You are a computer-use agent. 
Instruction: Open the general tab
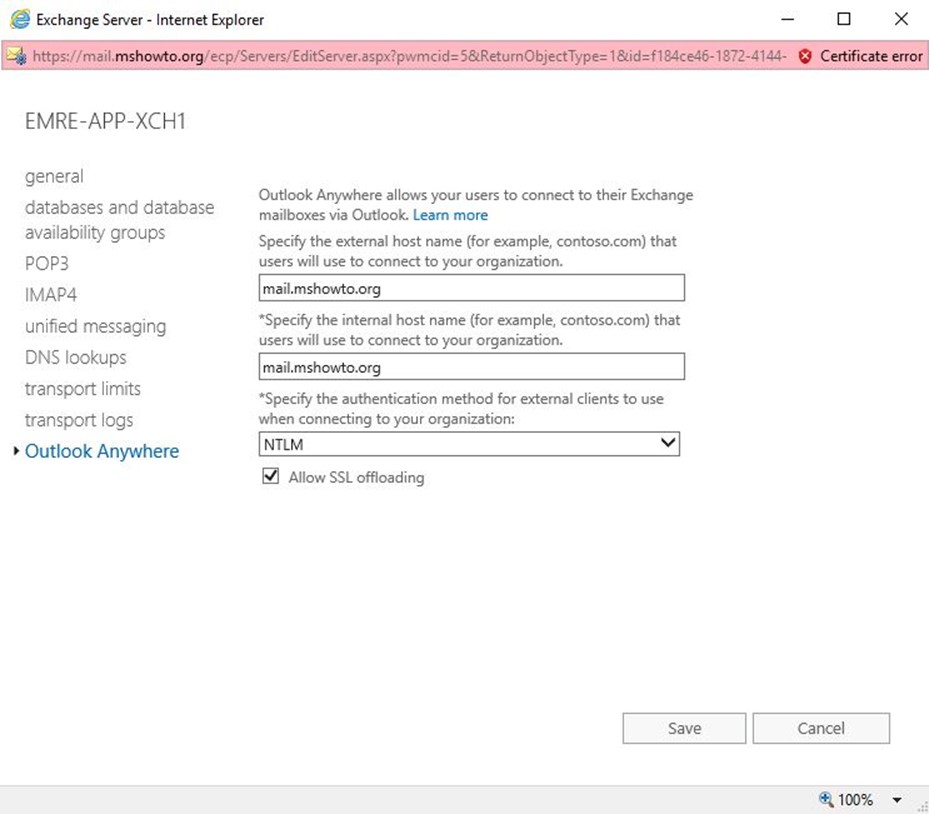54,176
